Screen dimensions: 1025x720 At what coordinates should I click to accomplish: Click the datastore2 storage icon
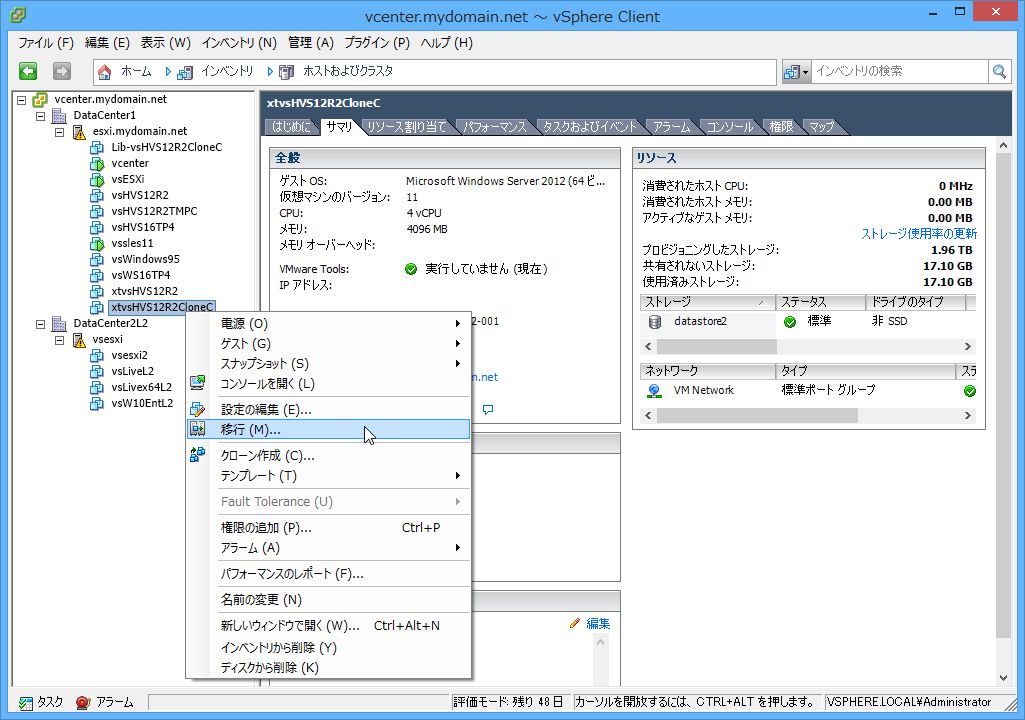pyautogui.click(x=654, y=322)
